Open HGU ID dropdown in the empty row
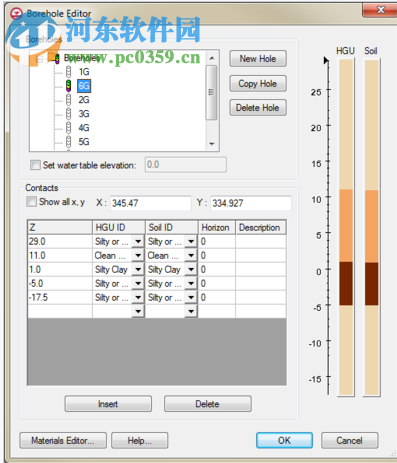 138,311
